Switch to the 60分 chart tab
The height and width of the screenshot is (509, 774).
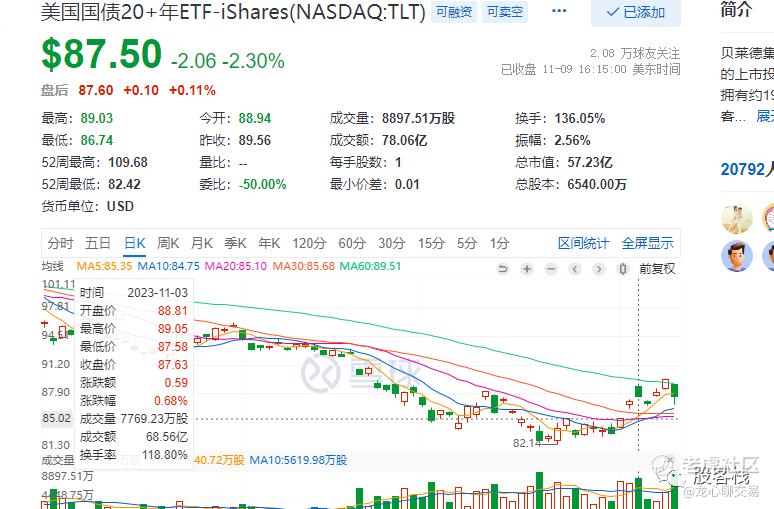tap(352, 243)
